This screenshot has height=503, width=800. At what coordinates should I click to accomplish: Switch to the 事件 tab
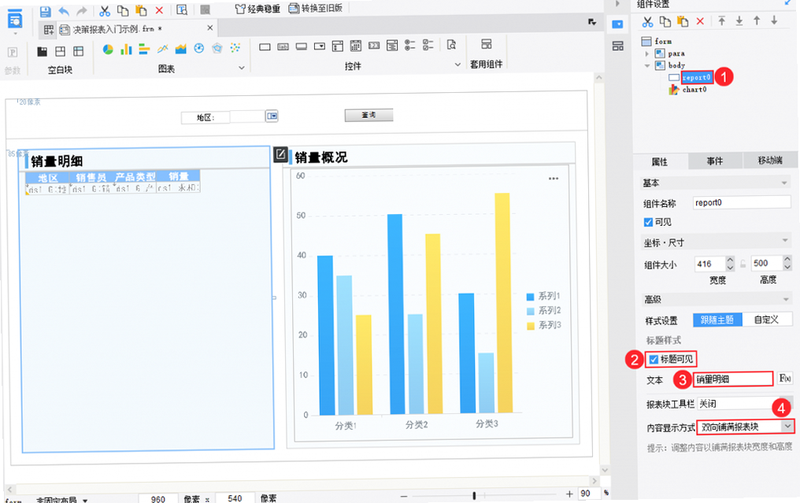click(x=715, y=161)
